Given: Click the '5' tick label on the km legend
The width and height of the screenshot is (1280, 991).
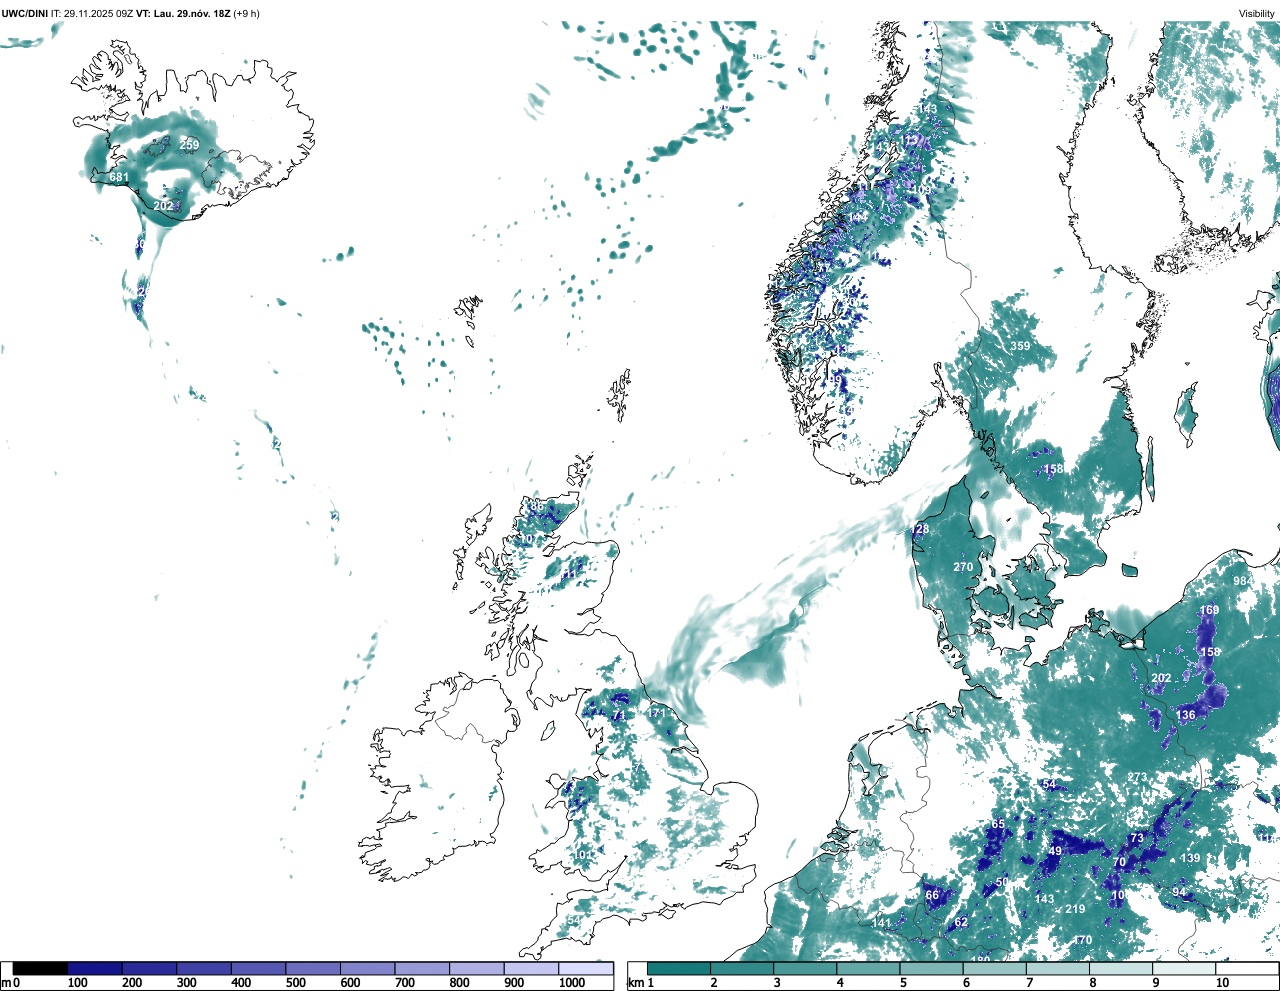Looking at the screenshot, I should (902, 983).
